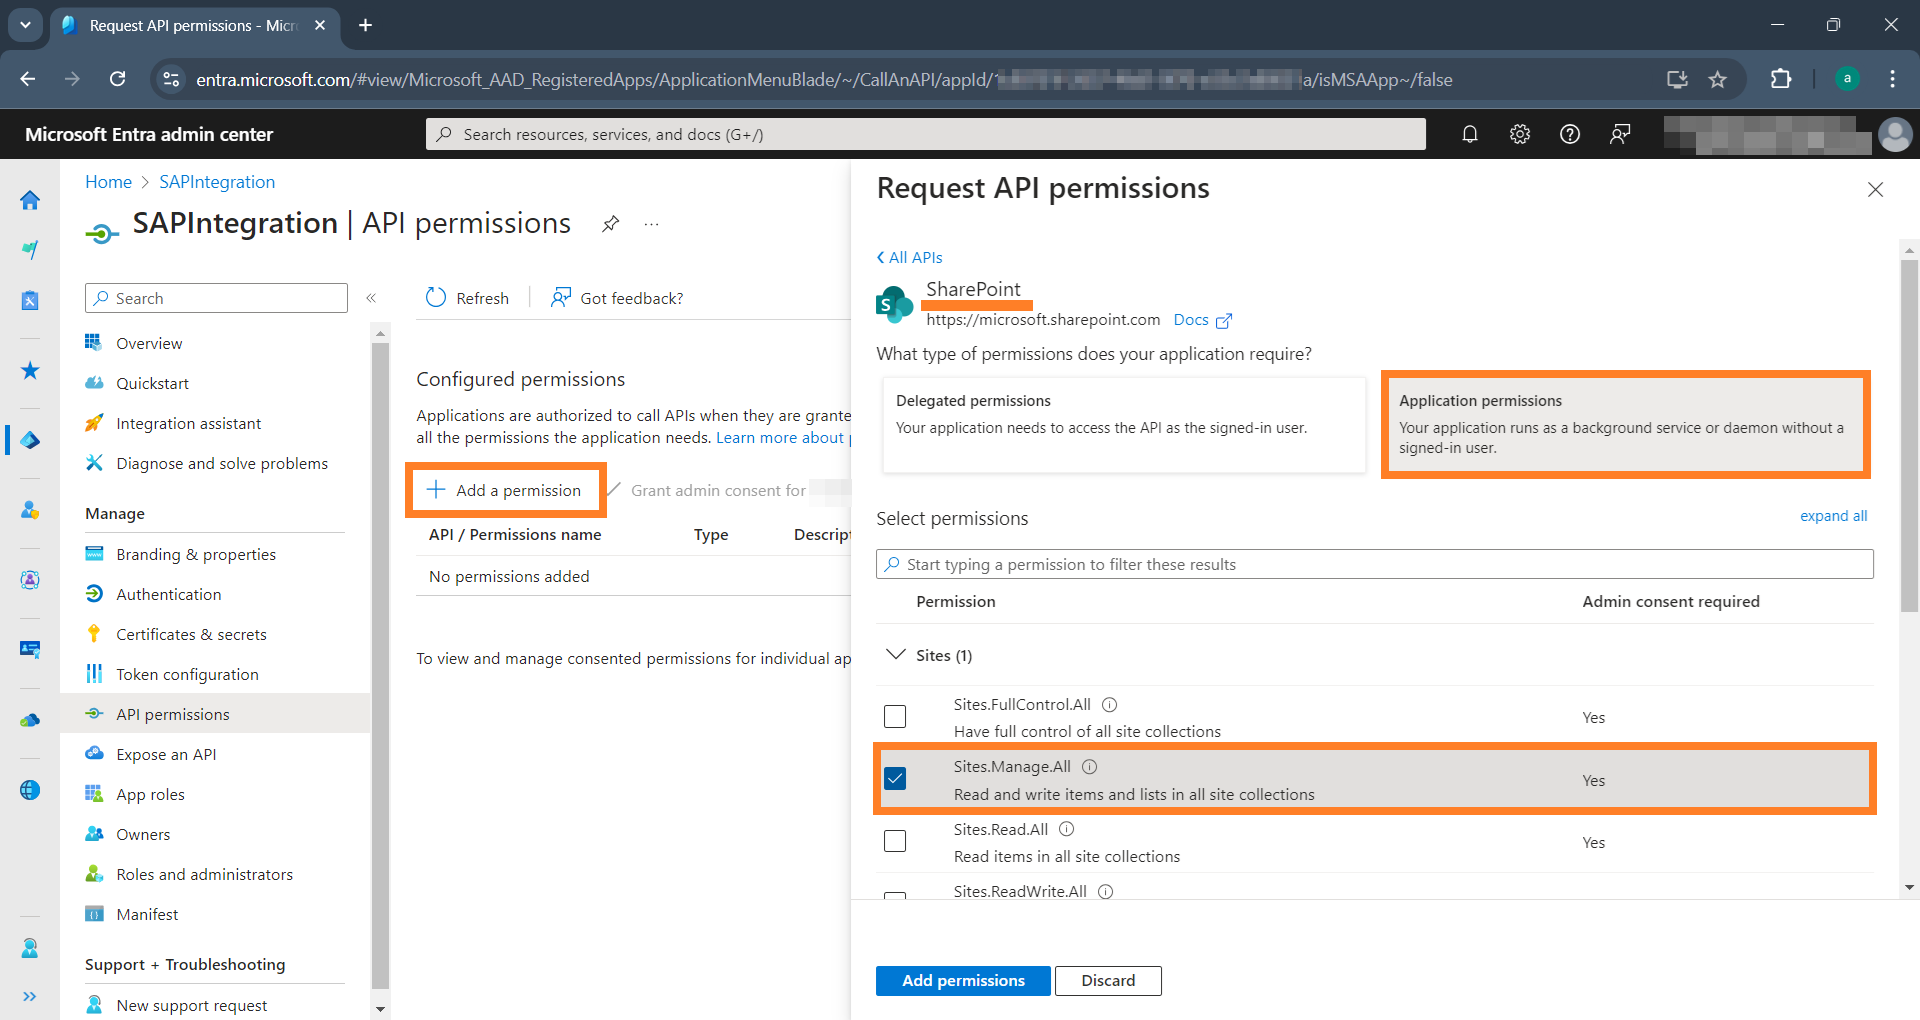
Task: Open settings gear in Entra header
Action: (1519, 134)
